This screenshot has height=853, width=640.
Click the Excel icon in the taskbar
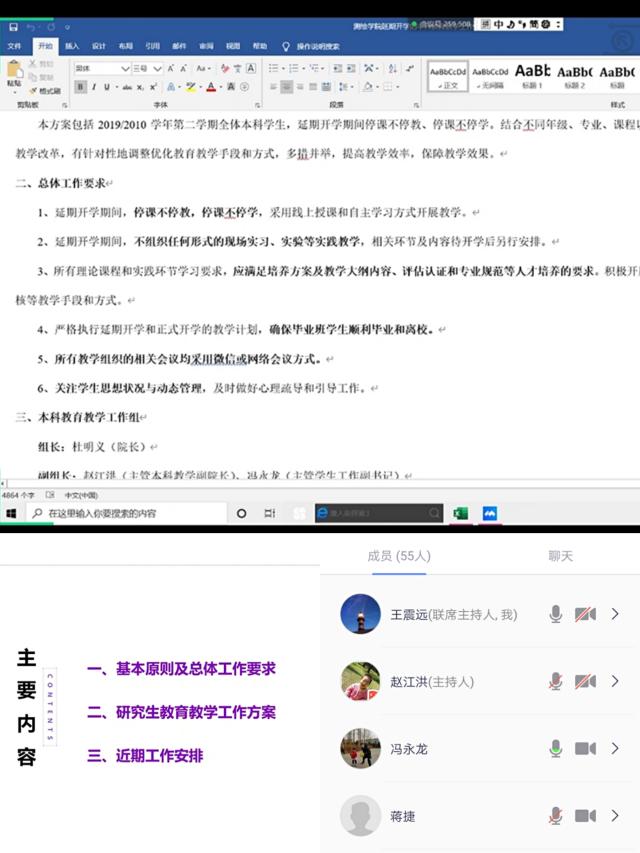[x=461, y=513]
